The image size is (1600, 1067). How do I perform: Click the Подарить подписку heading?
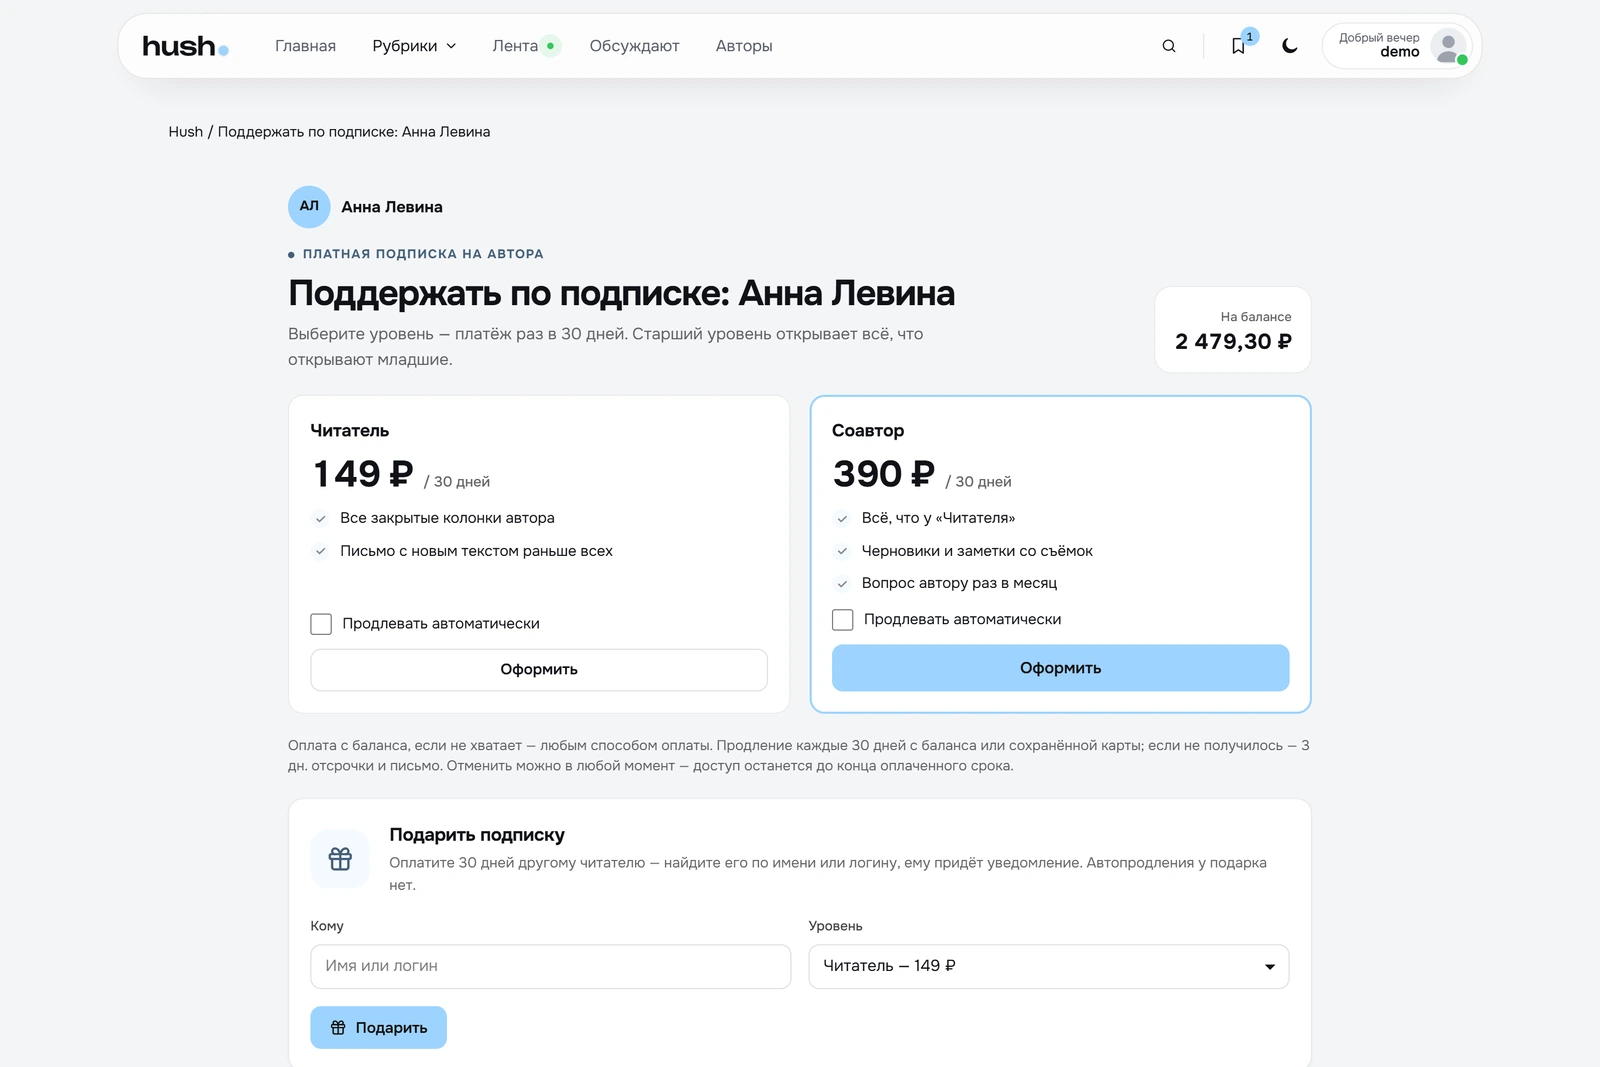[477, 835]
